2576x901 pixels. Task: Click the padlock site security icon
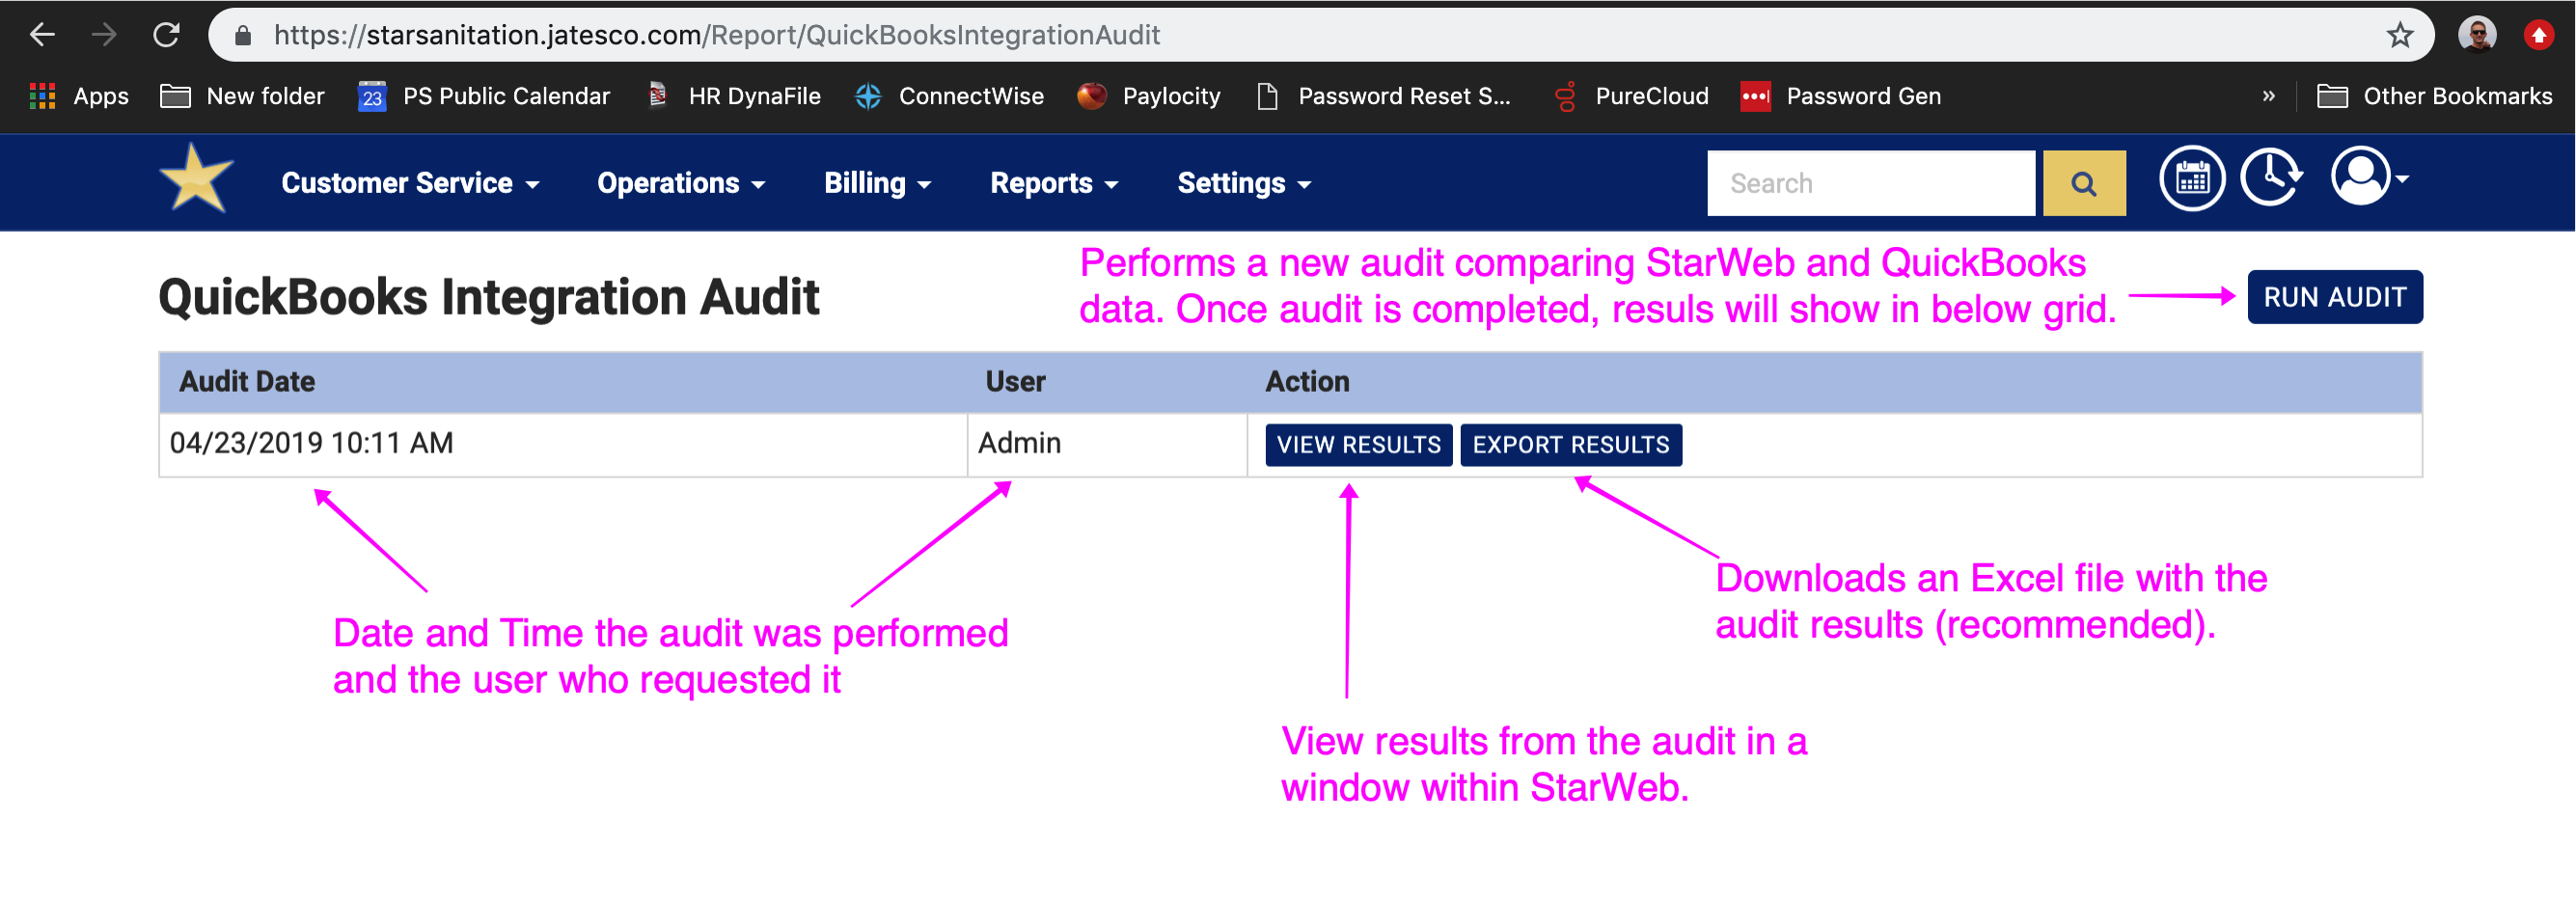click(x=242, y=36)
